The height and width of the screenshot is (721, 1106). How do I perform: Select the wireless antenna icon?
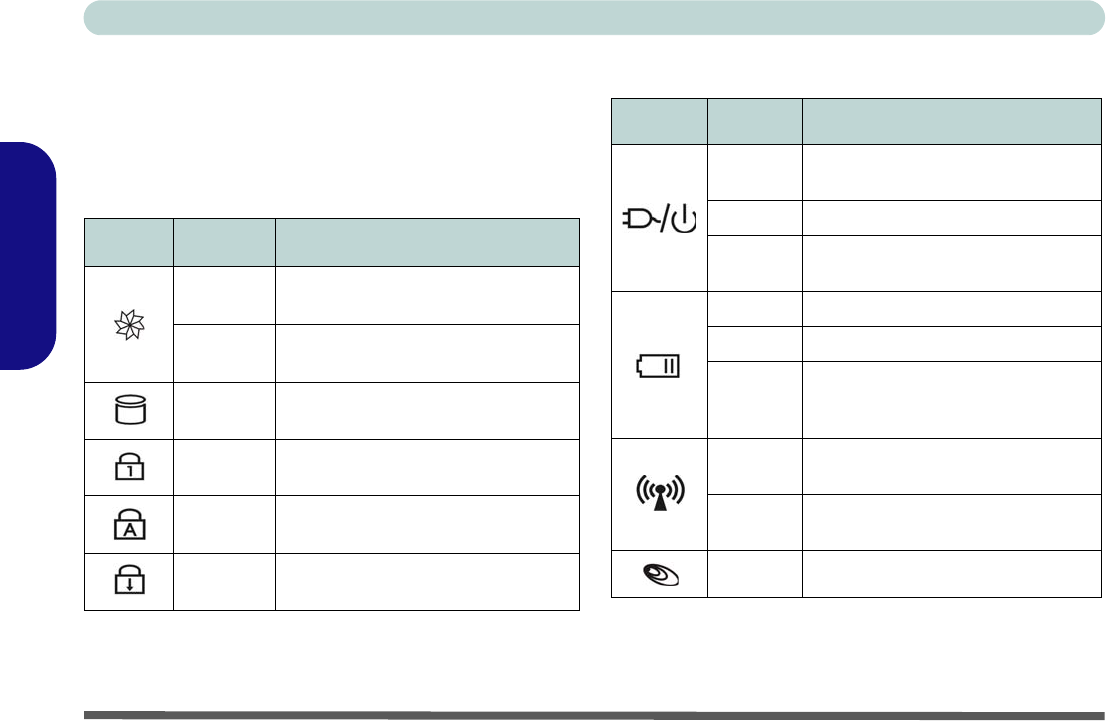pyautogui.click(x=659, y=494)
